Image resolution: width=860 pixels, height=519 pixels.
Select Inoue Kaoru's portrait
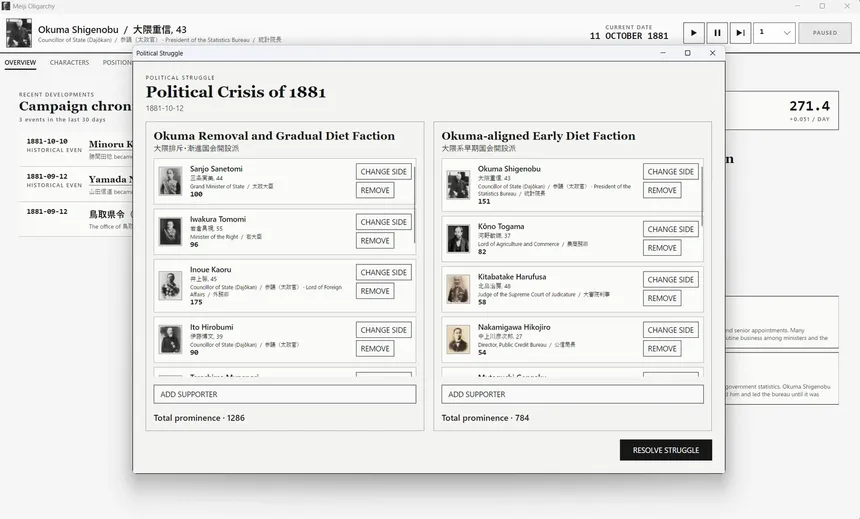[170, 285]
